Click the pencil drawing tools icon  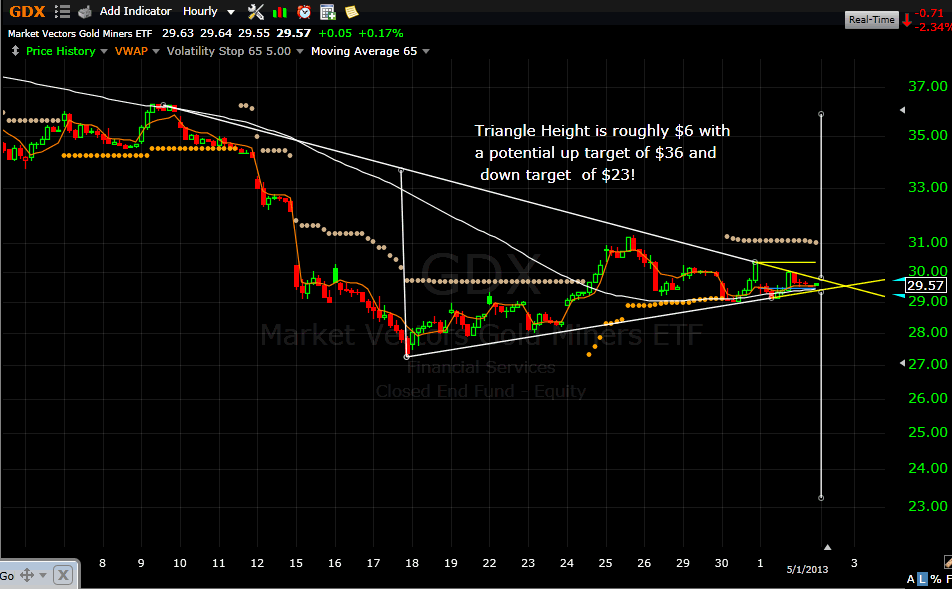click(948, 562)
